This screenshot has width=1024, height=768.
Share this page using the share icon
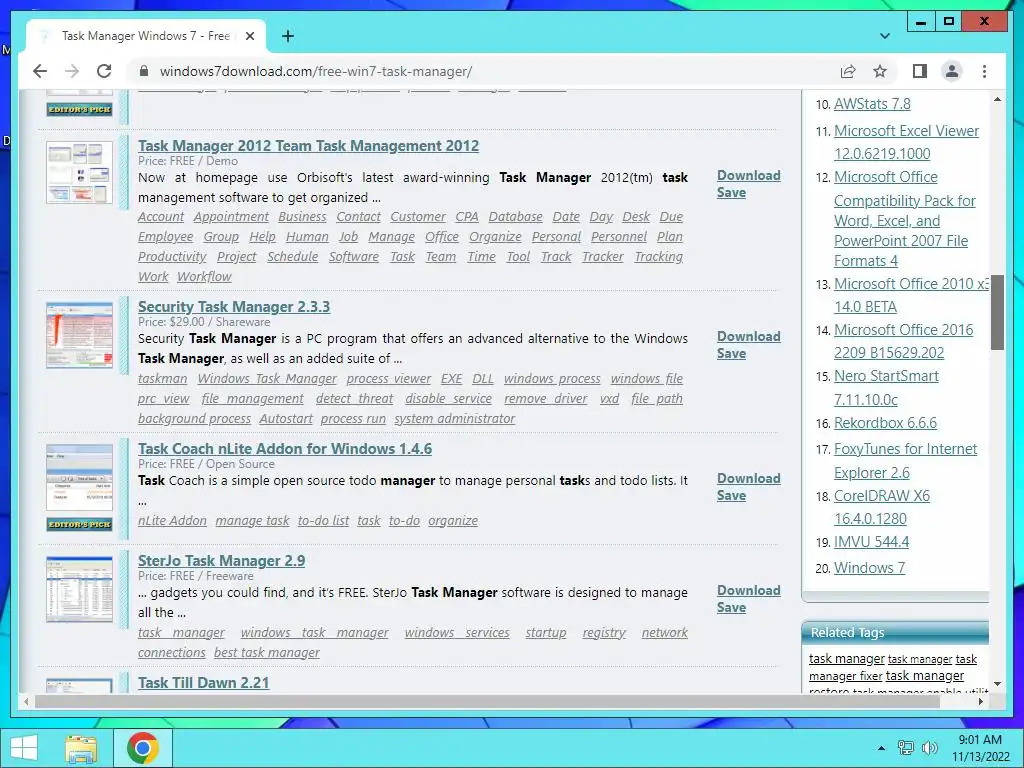[x=848, y=71]
